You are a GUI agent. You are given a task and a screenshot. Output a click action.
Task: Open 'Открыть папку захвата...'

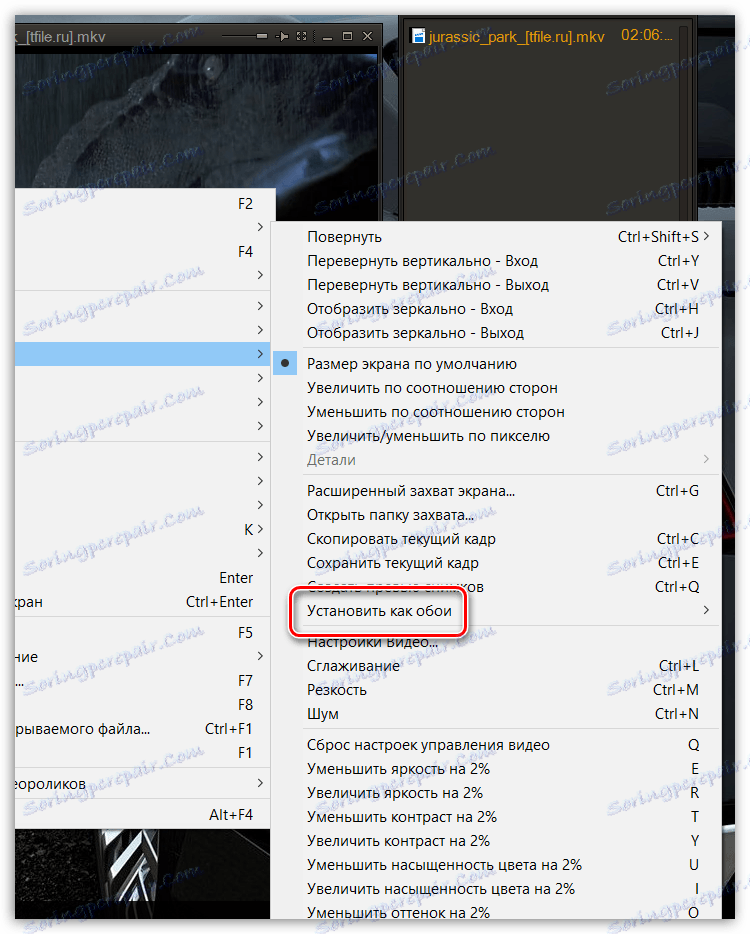(x=496, y=515)
